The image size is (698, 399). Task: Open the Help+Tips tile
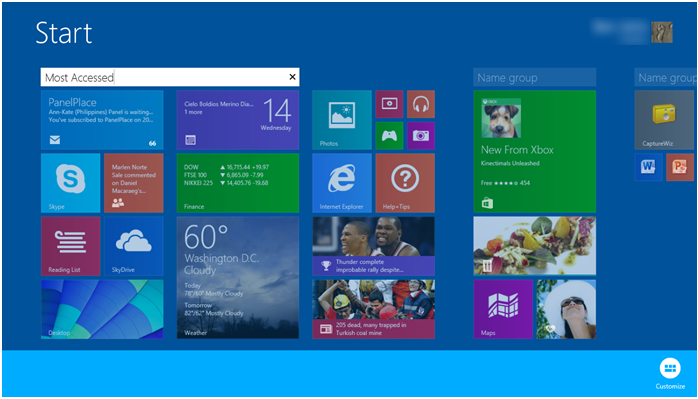point(405,183)
